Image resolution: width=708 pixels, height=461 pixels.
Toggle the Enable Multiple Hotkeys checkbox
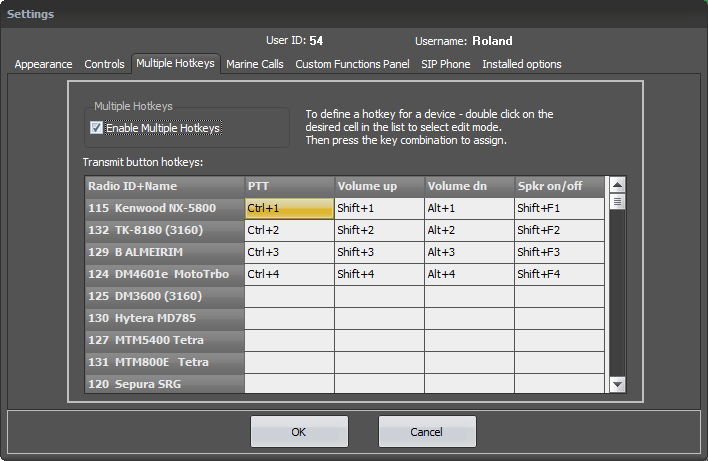point(96,128)
